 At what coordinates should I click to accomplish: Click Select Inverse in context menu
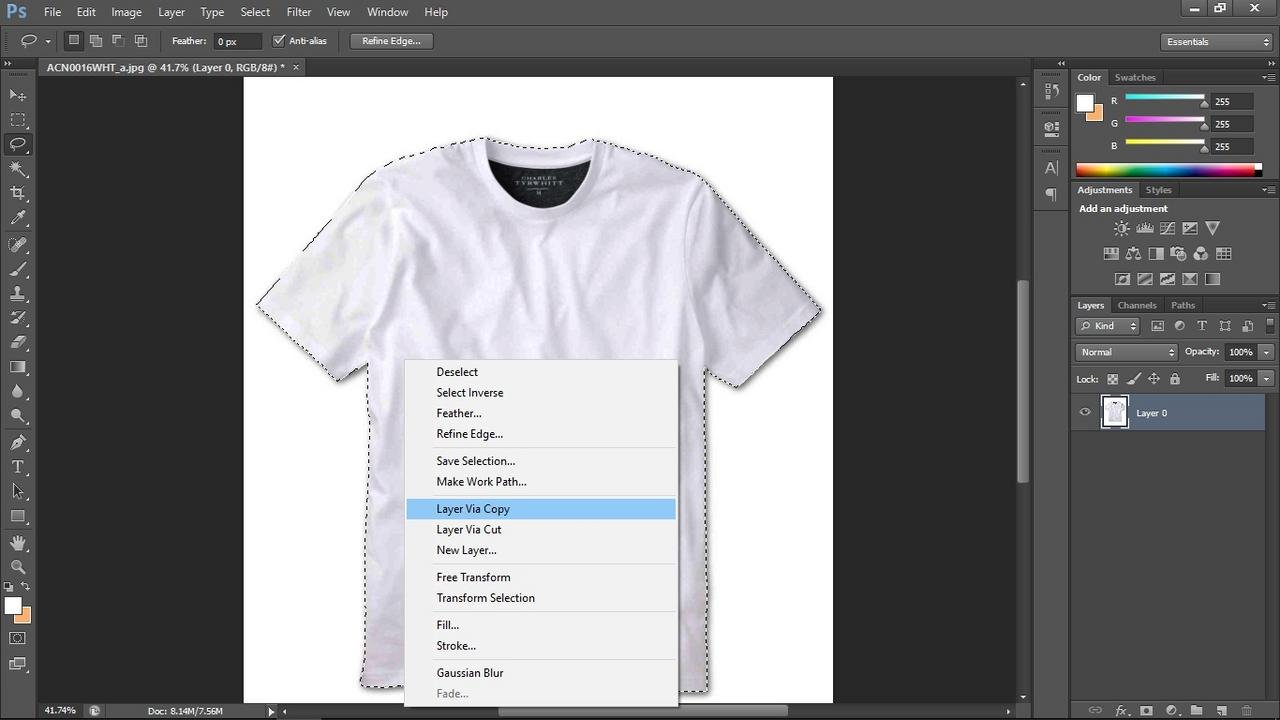pyautogui.click(x=469, y=393)
